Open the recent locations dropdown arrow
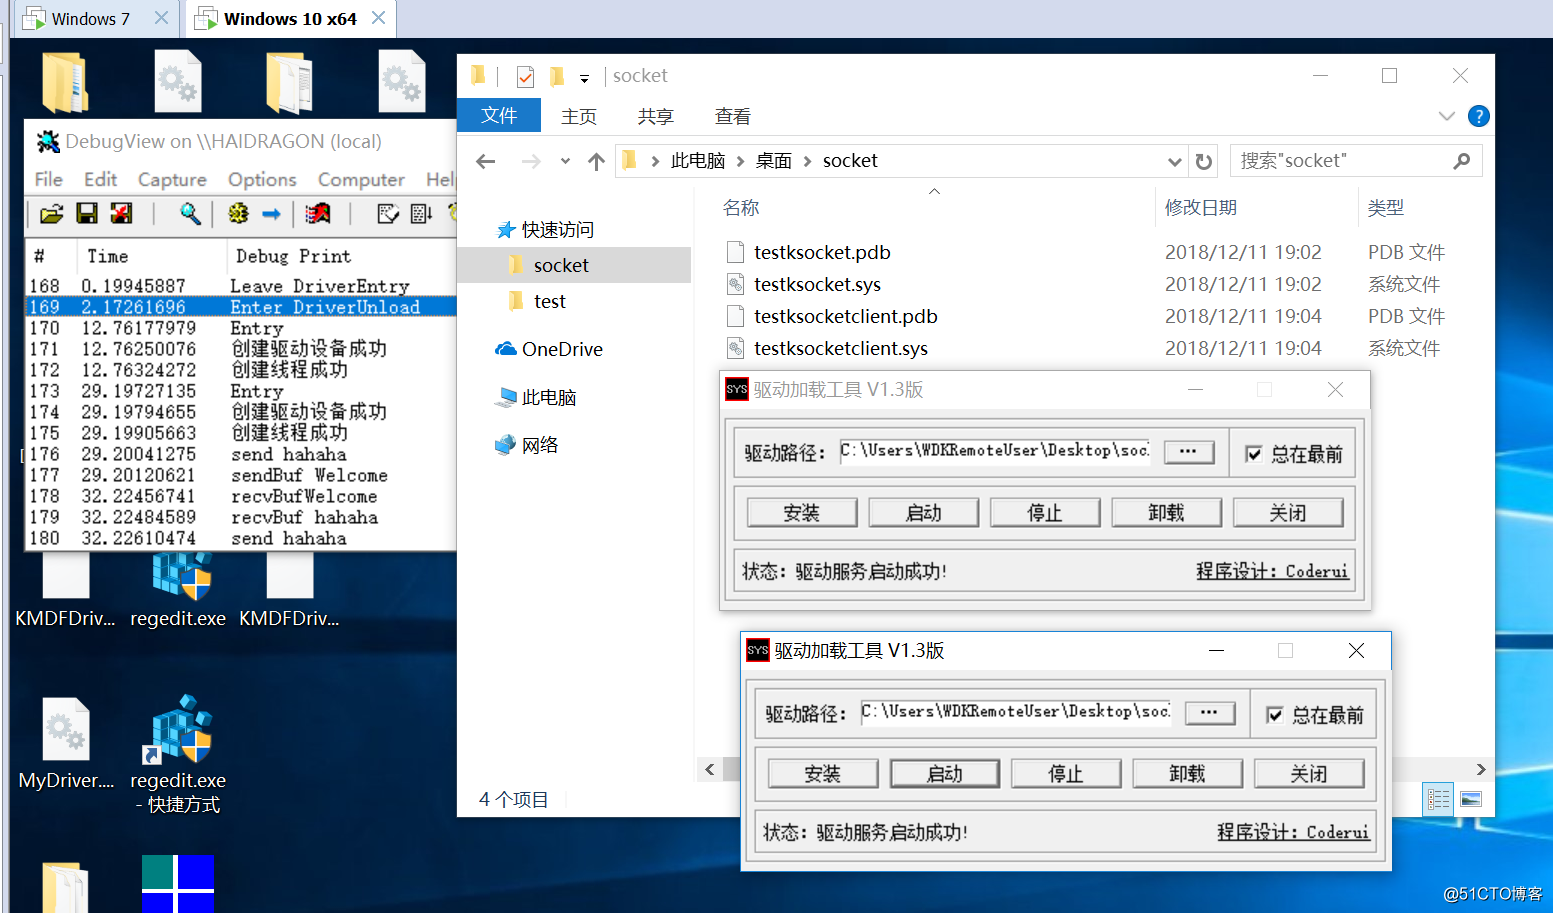This screenshot has height=913, width=1553. pyautogui.click(x=565, y=161)
